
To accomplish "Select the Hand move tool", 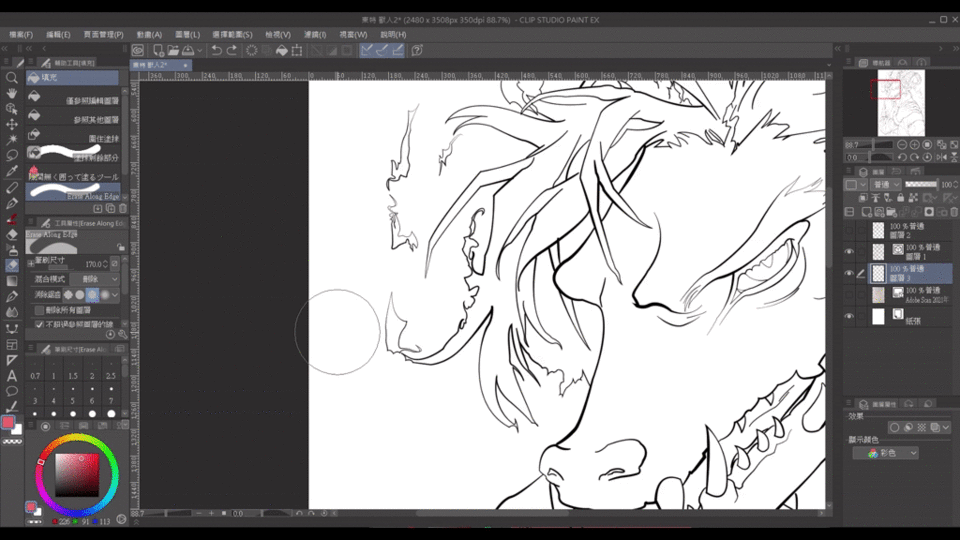I will [12, 93].
